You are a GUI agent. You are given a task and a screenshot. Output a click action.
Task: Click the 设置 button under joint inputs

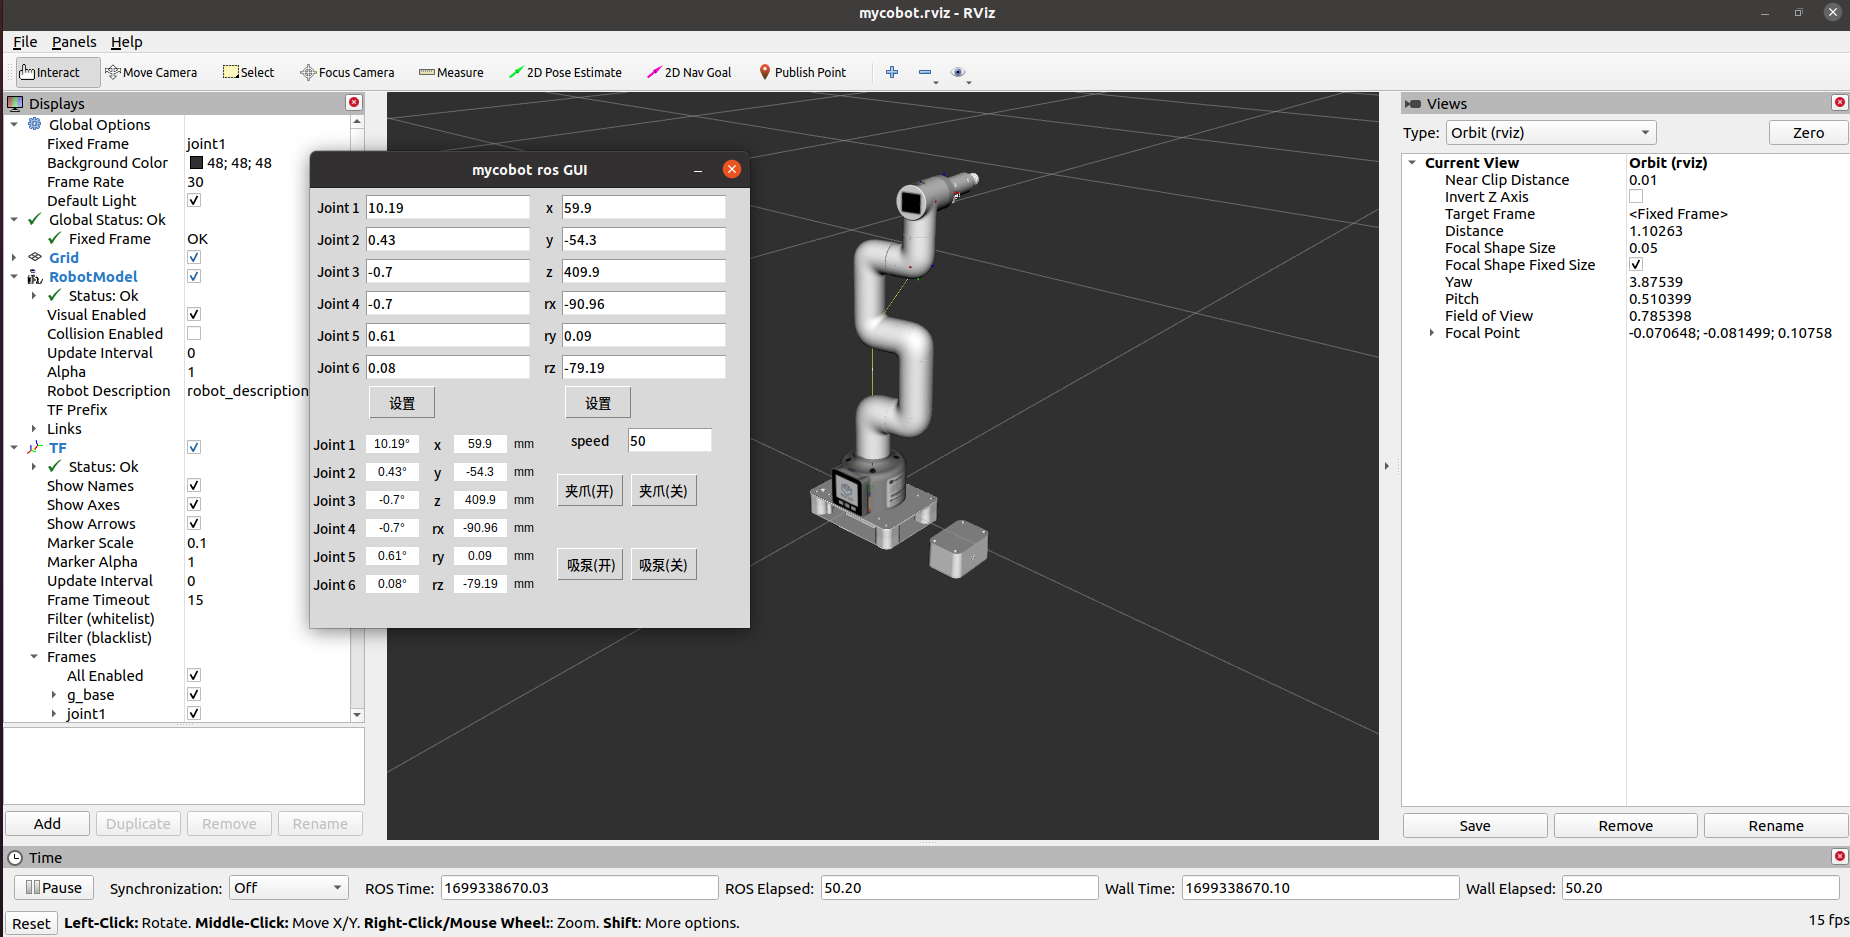402,402
